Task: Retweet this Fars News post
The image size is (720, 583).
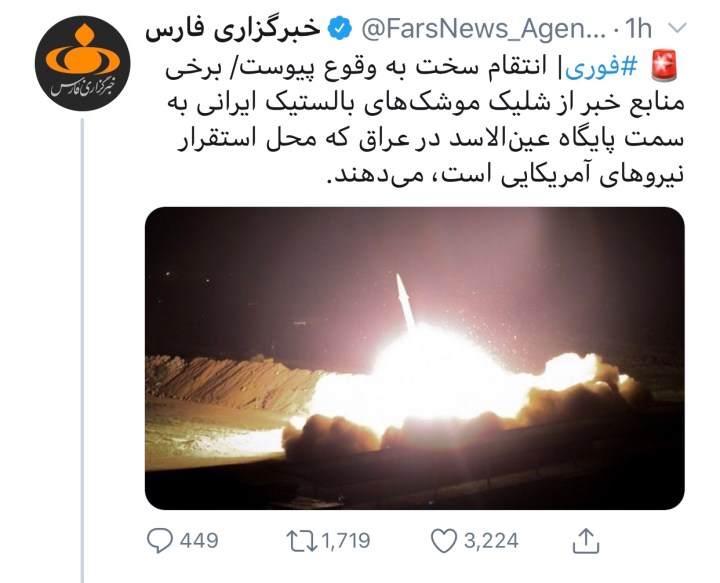Action: click(x=302, y=541)
